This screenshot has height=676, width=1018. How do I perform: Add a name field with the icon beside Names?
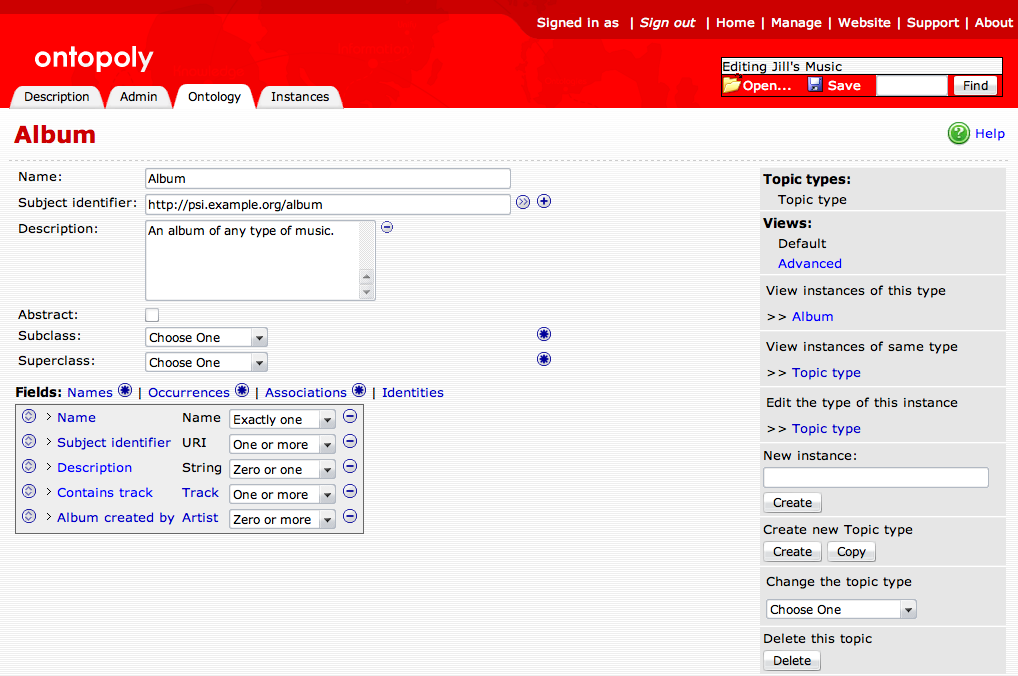[x=125, y=391]
